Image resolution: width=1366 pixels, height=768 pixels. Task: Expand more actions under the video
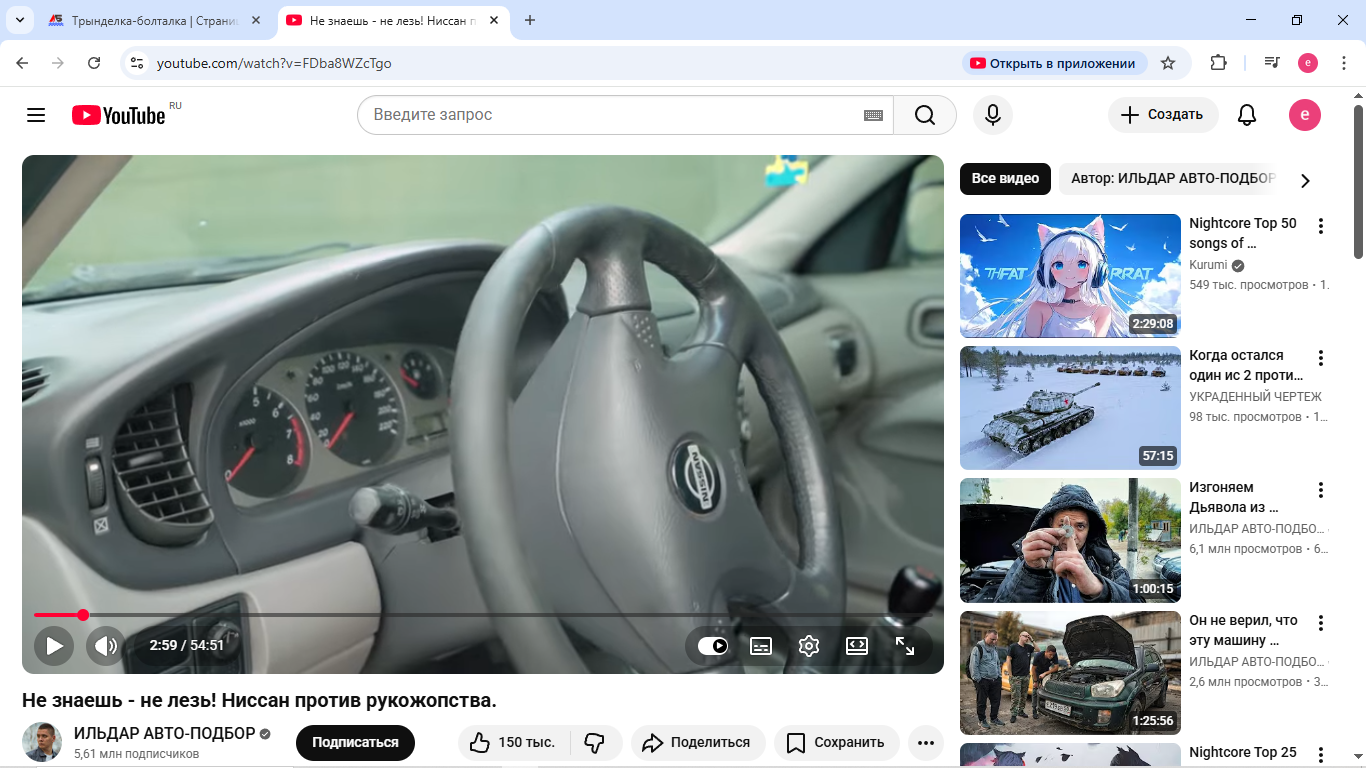925,743
